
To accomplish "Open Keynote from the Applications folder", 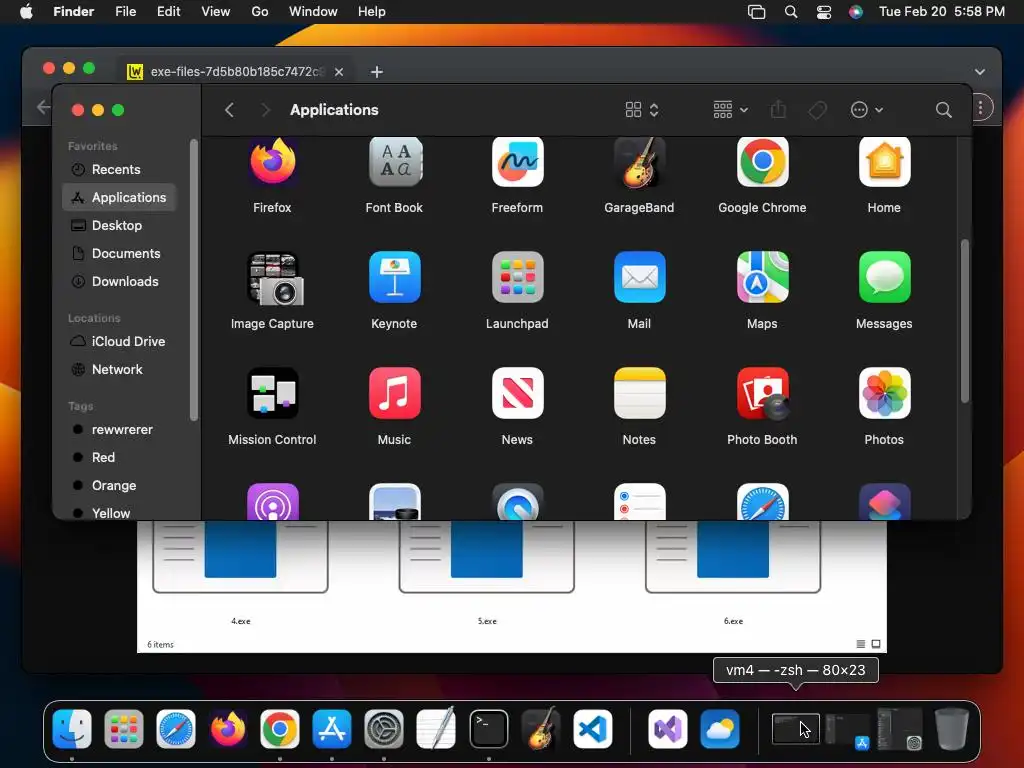I will 394,278.
